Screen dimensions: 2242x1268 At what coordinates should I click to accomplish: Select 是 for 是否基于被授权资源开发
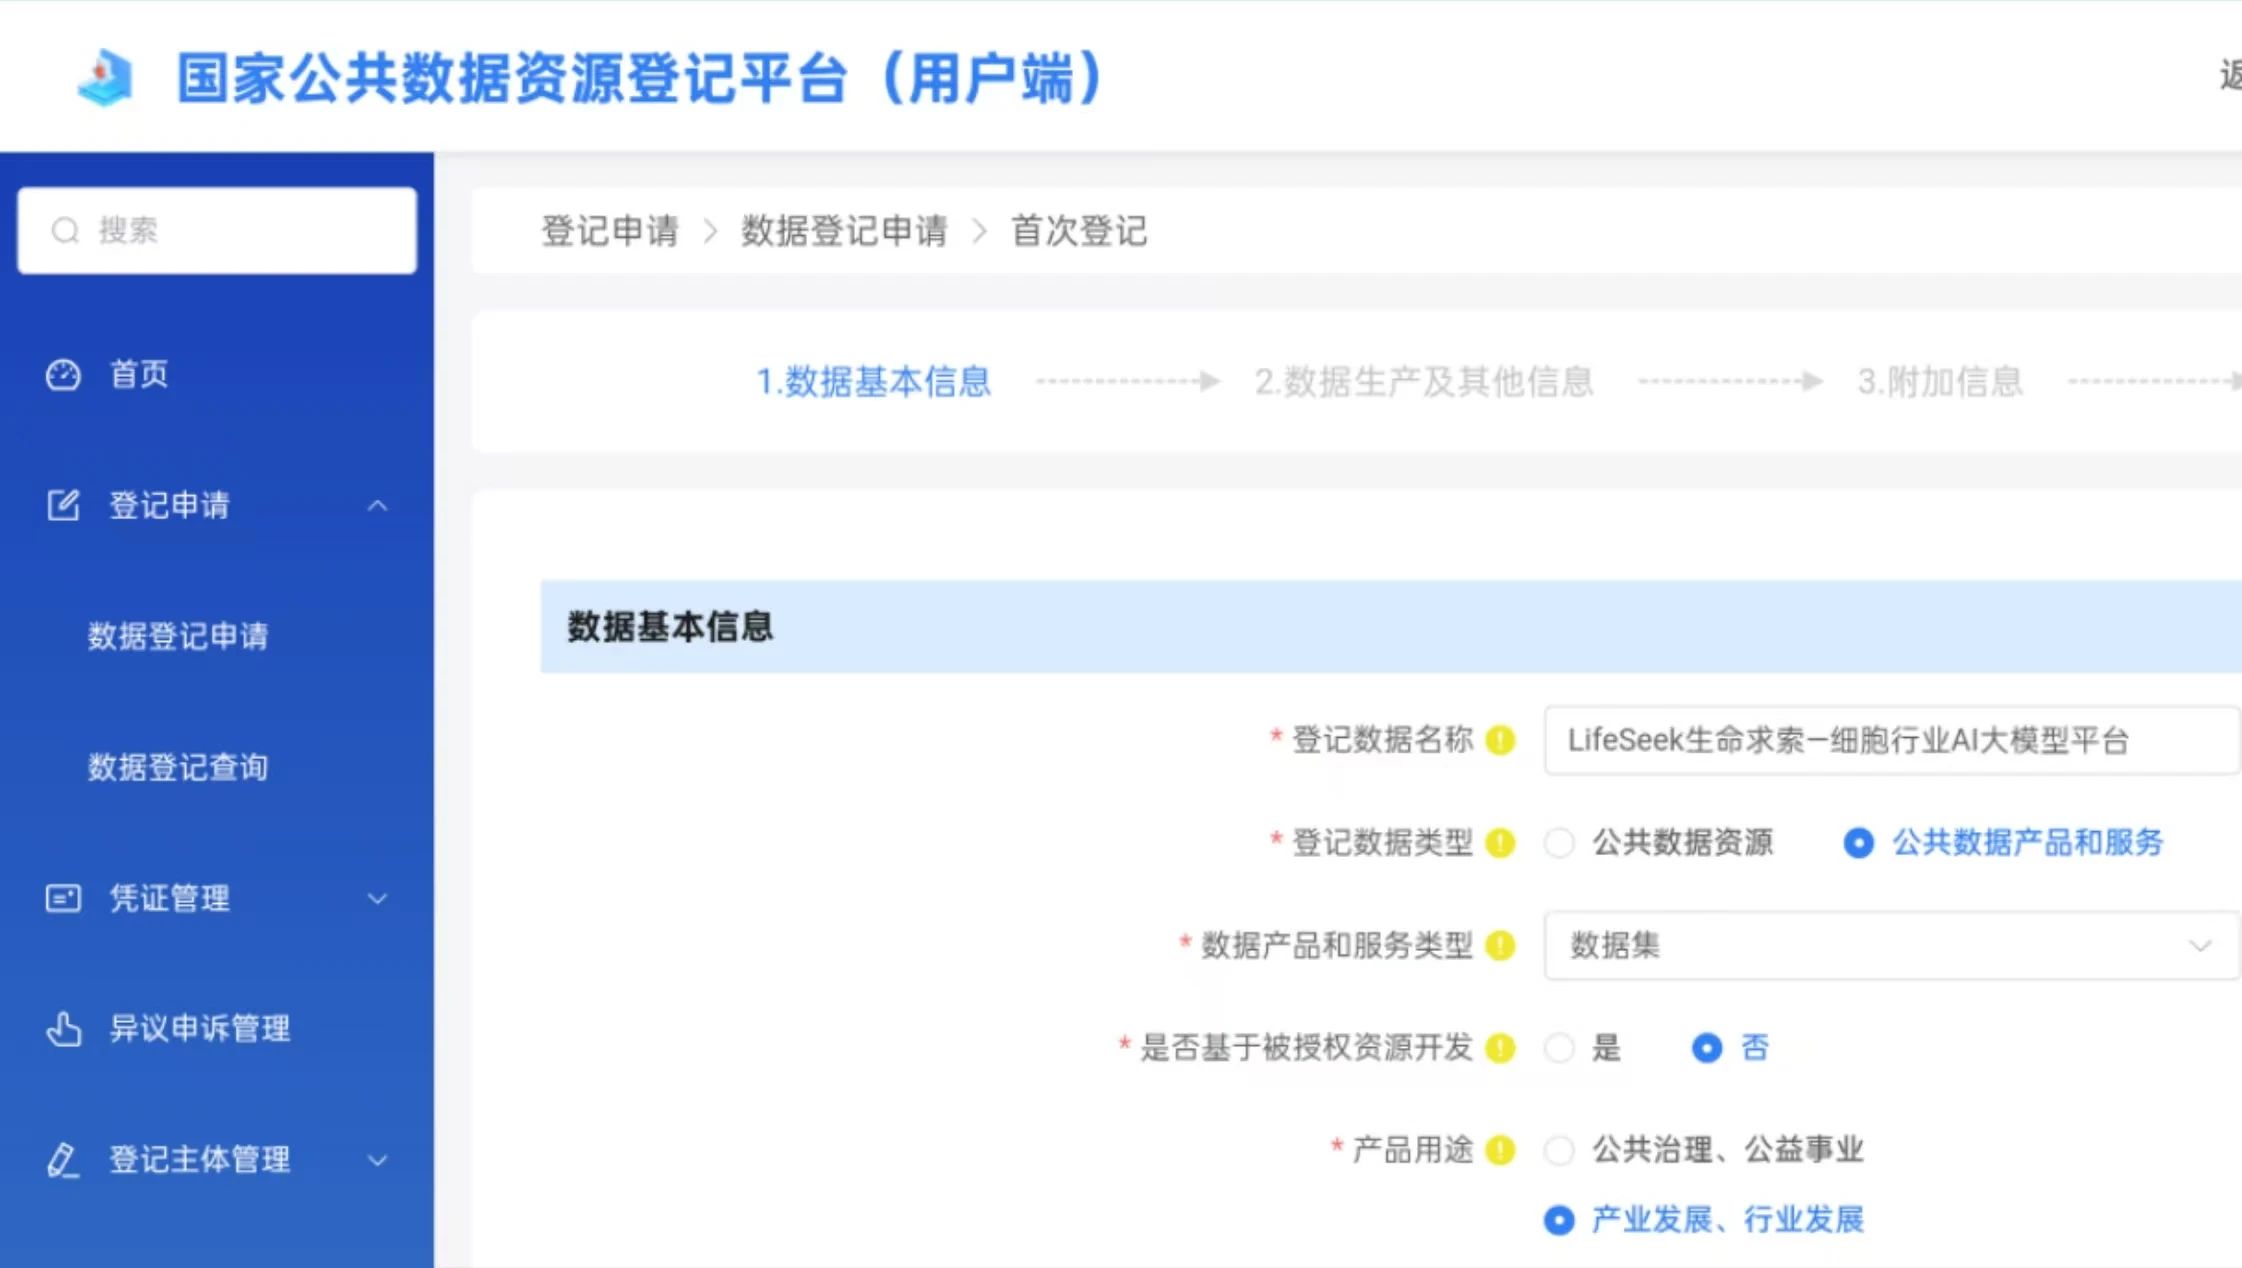point(1559,1048)
